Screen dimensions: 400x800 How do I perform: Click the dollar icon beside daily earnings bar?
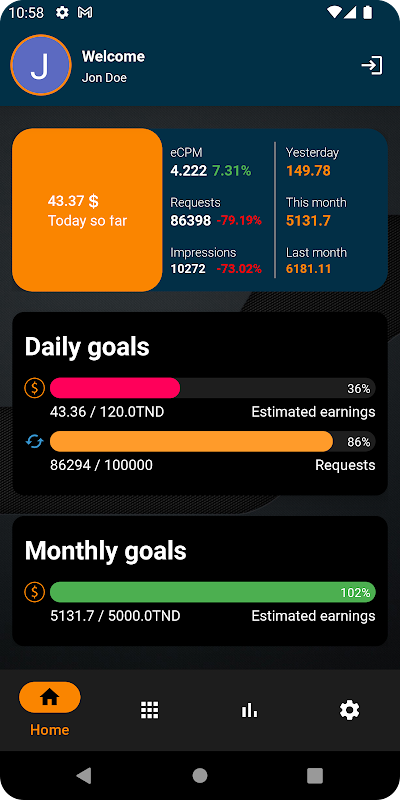(34, 388)
